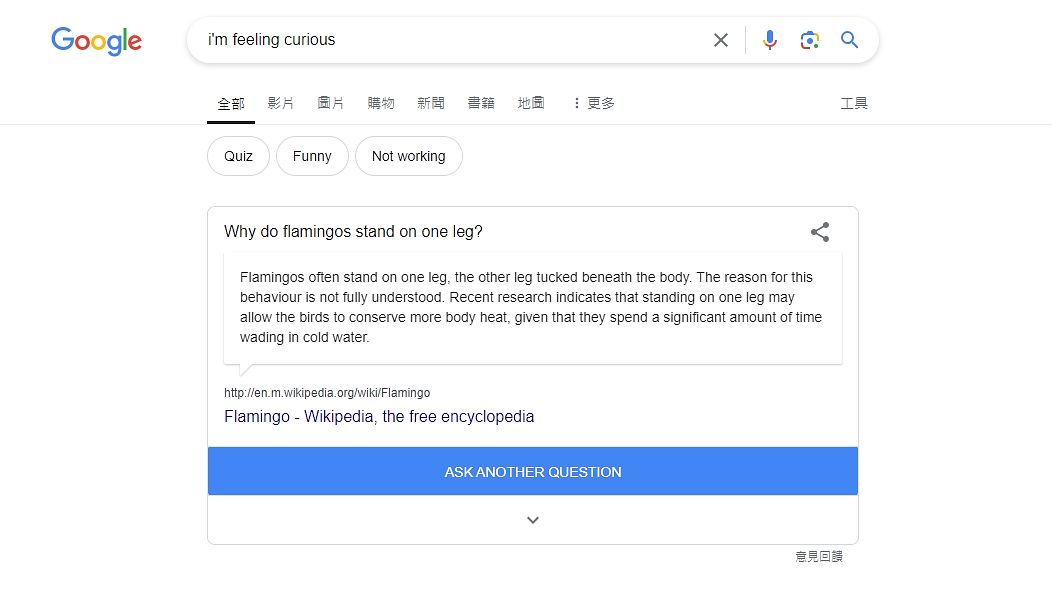The height and width of the screenshot is (595, 1052).
Task: Click the Google logo
Action: tap(96, 41)
